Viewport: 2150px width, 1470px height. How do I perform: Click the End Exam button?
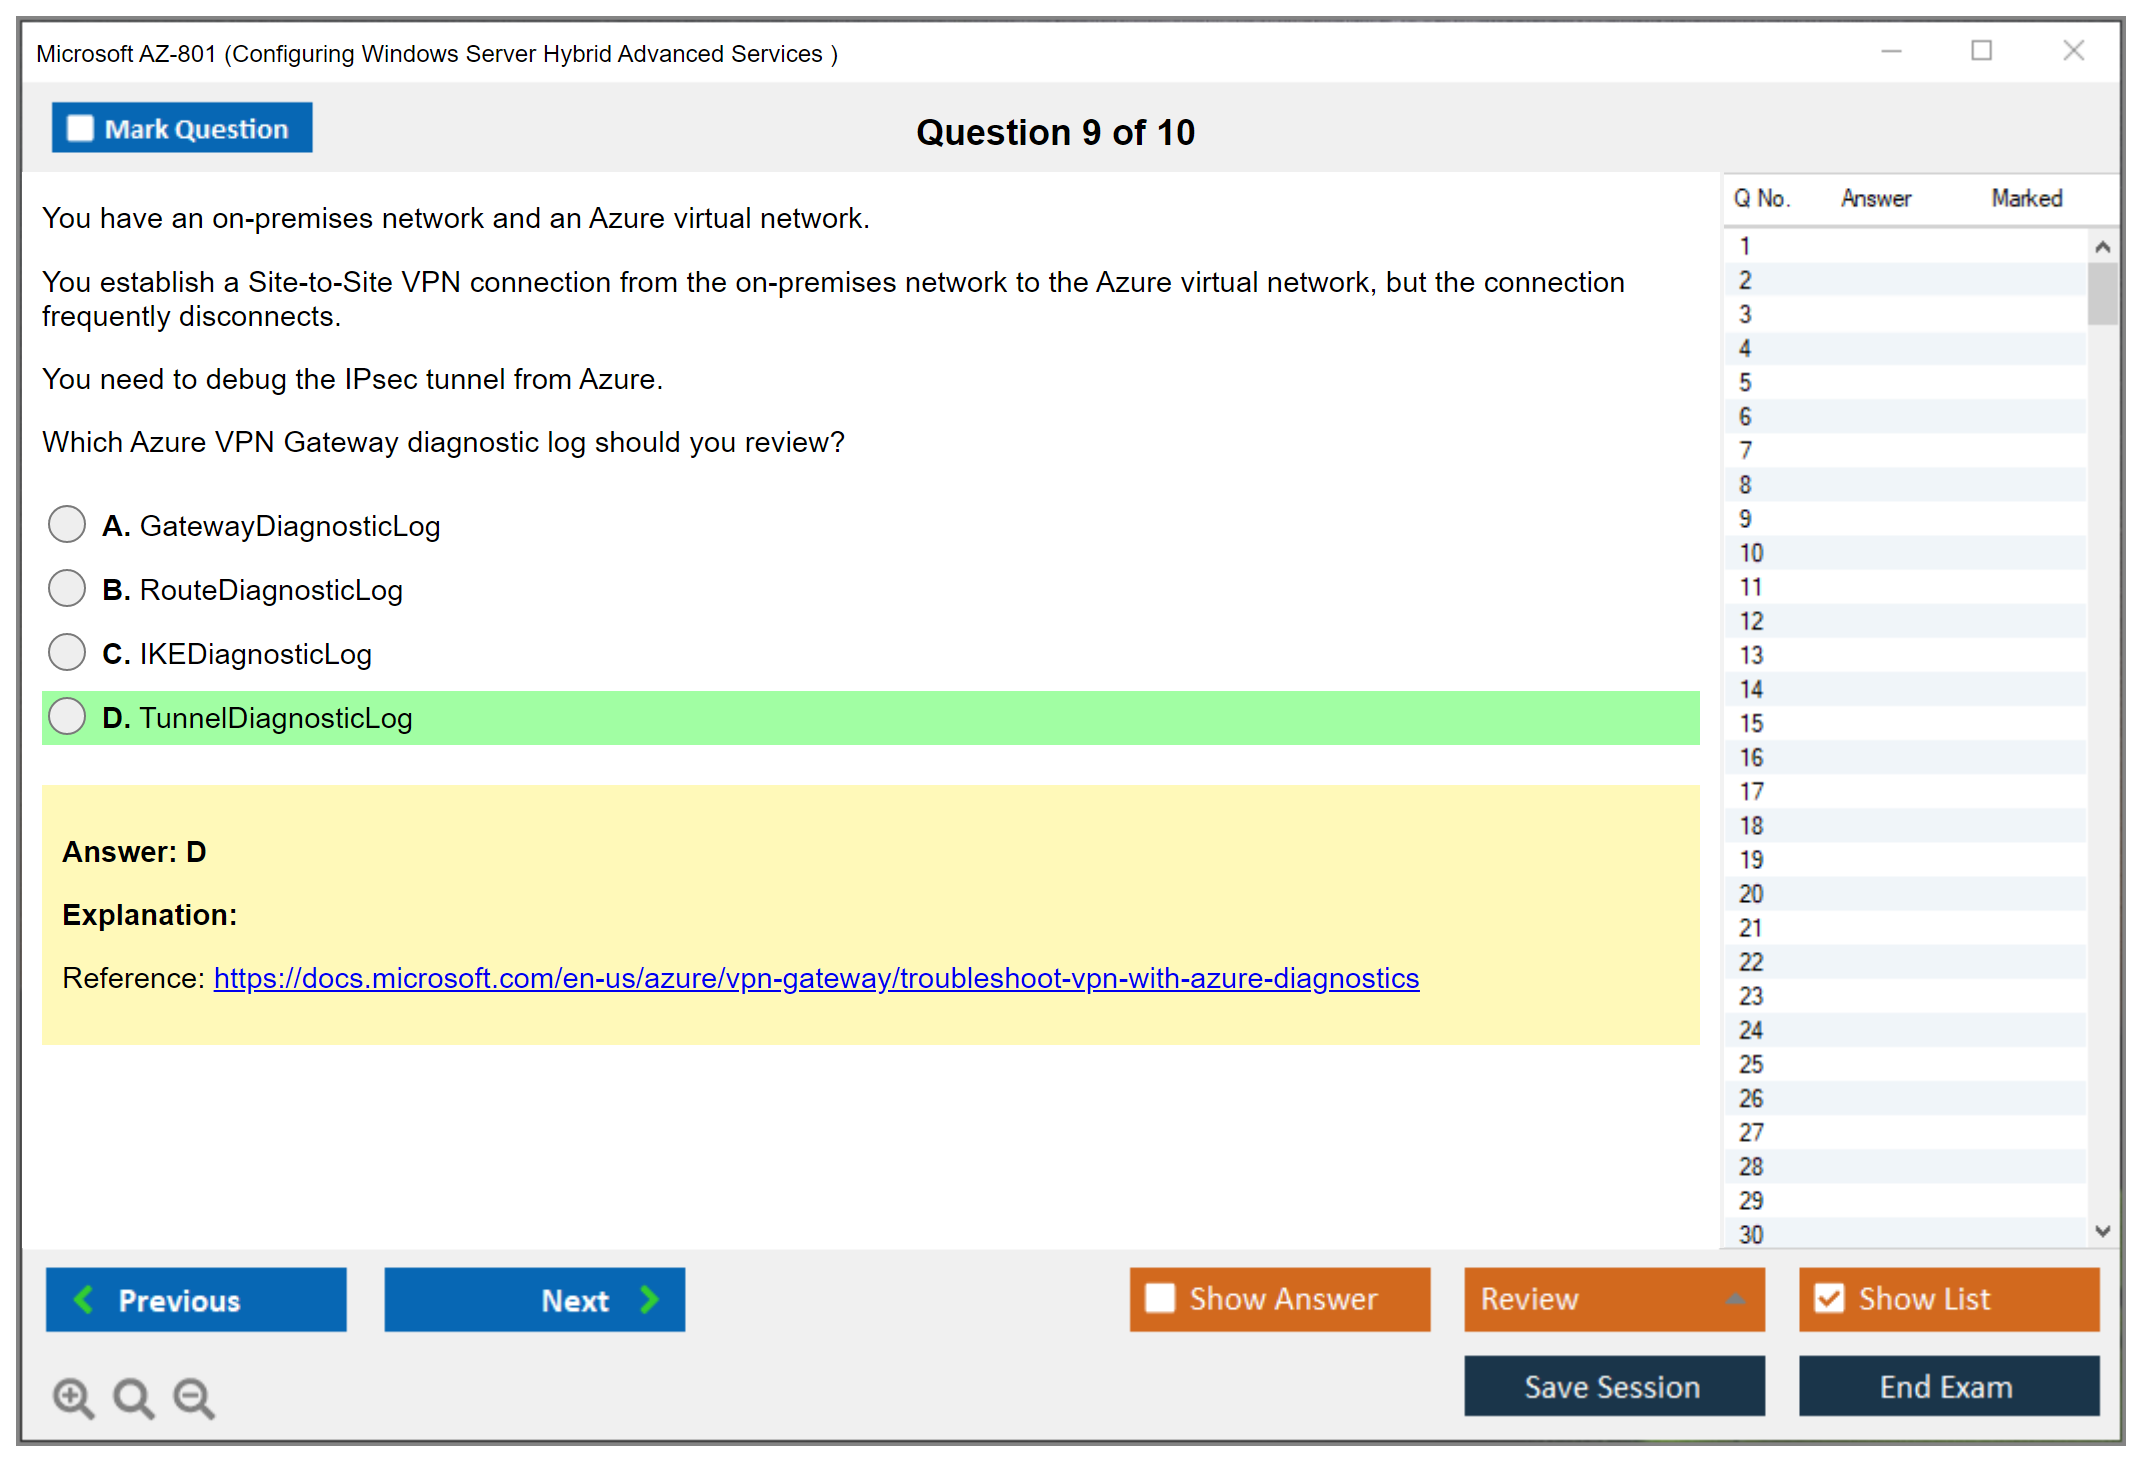pyautogui.click(x=1947, y=1386)
